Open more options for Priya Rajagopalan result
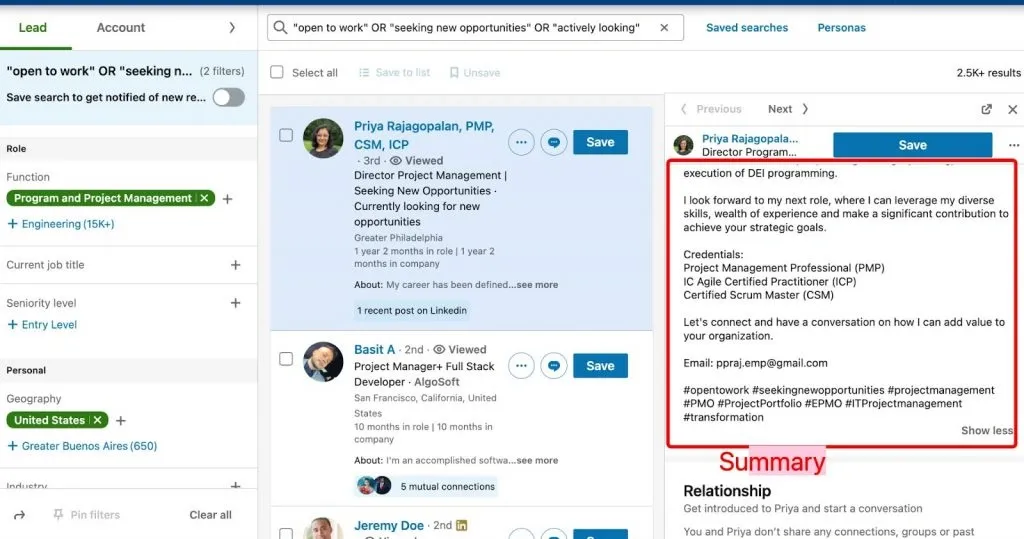 pyautogui.click(x=521, y=142)
